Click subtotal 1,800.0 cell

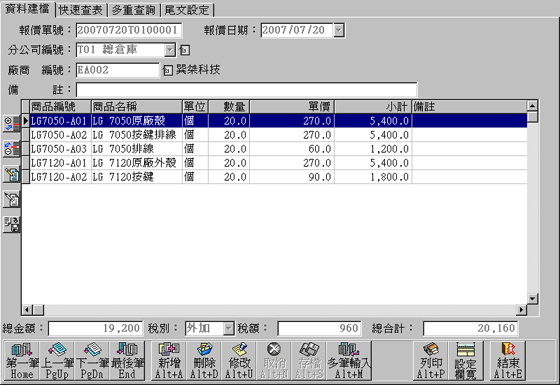tap(373, 177)
